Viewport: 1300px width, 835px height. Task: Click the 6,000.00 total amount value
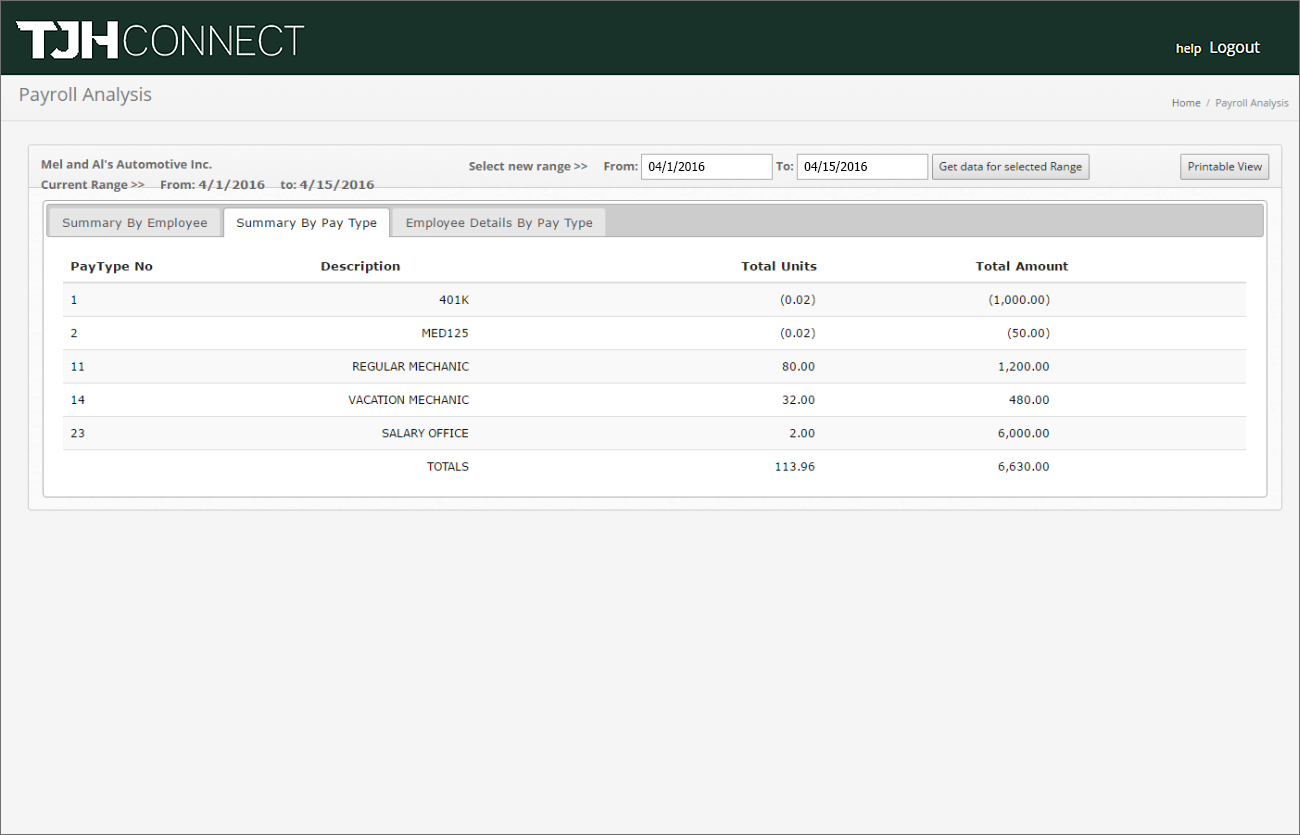[1024, 434]
